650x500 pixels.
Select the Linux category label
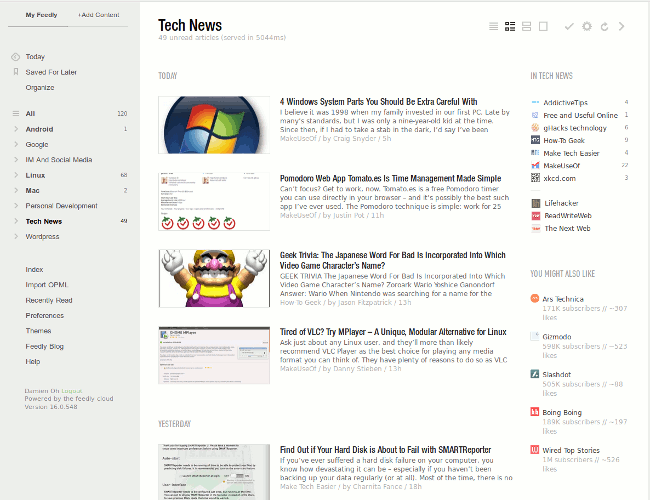35,175
